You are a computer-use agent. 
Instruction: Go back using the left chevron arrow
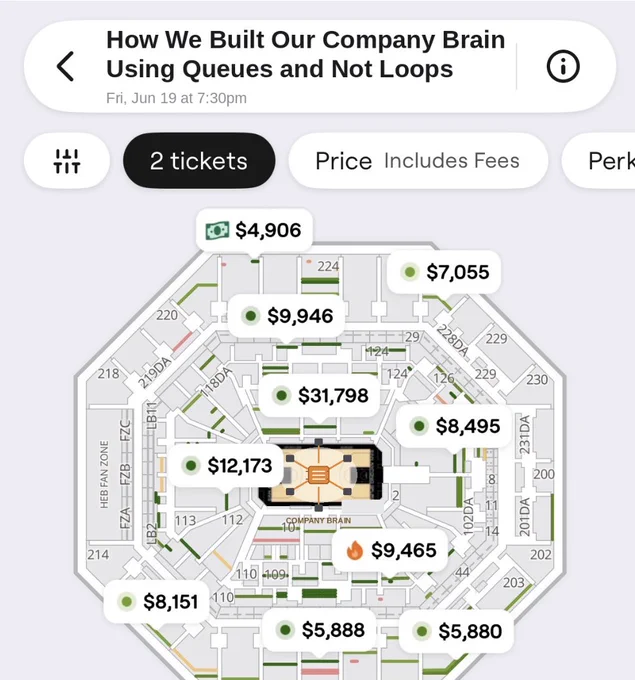(66, 66)
